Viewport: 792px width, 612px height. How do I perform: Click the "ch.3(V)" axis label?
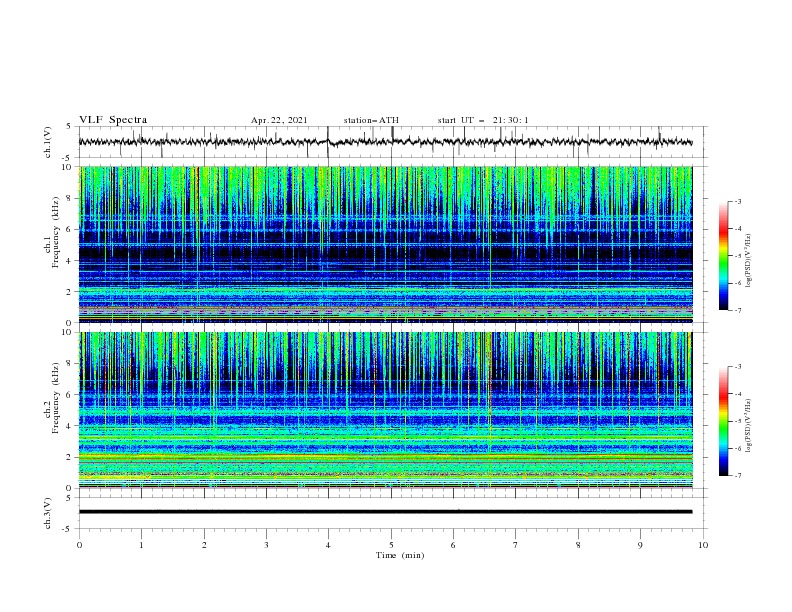coord(48,513)
